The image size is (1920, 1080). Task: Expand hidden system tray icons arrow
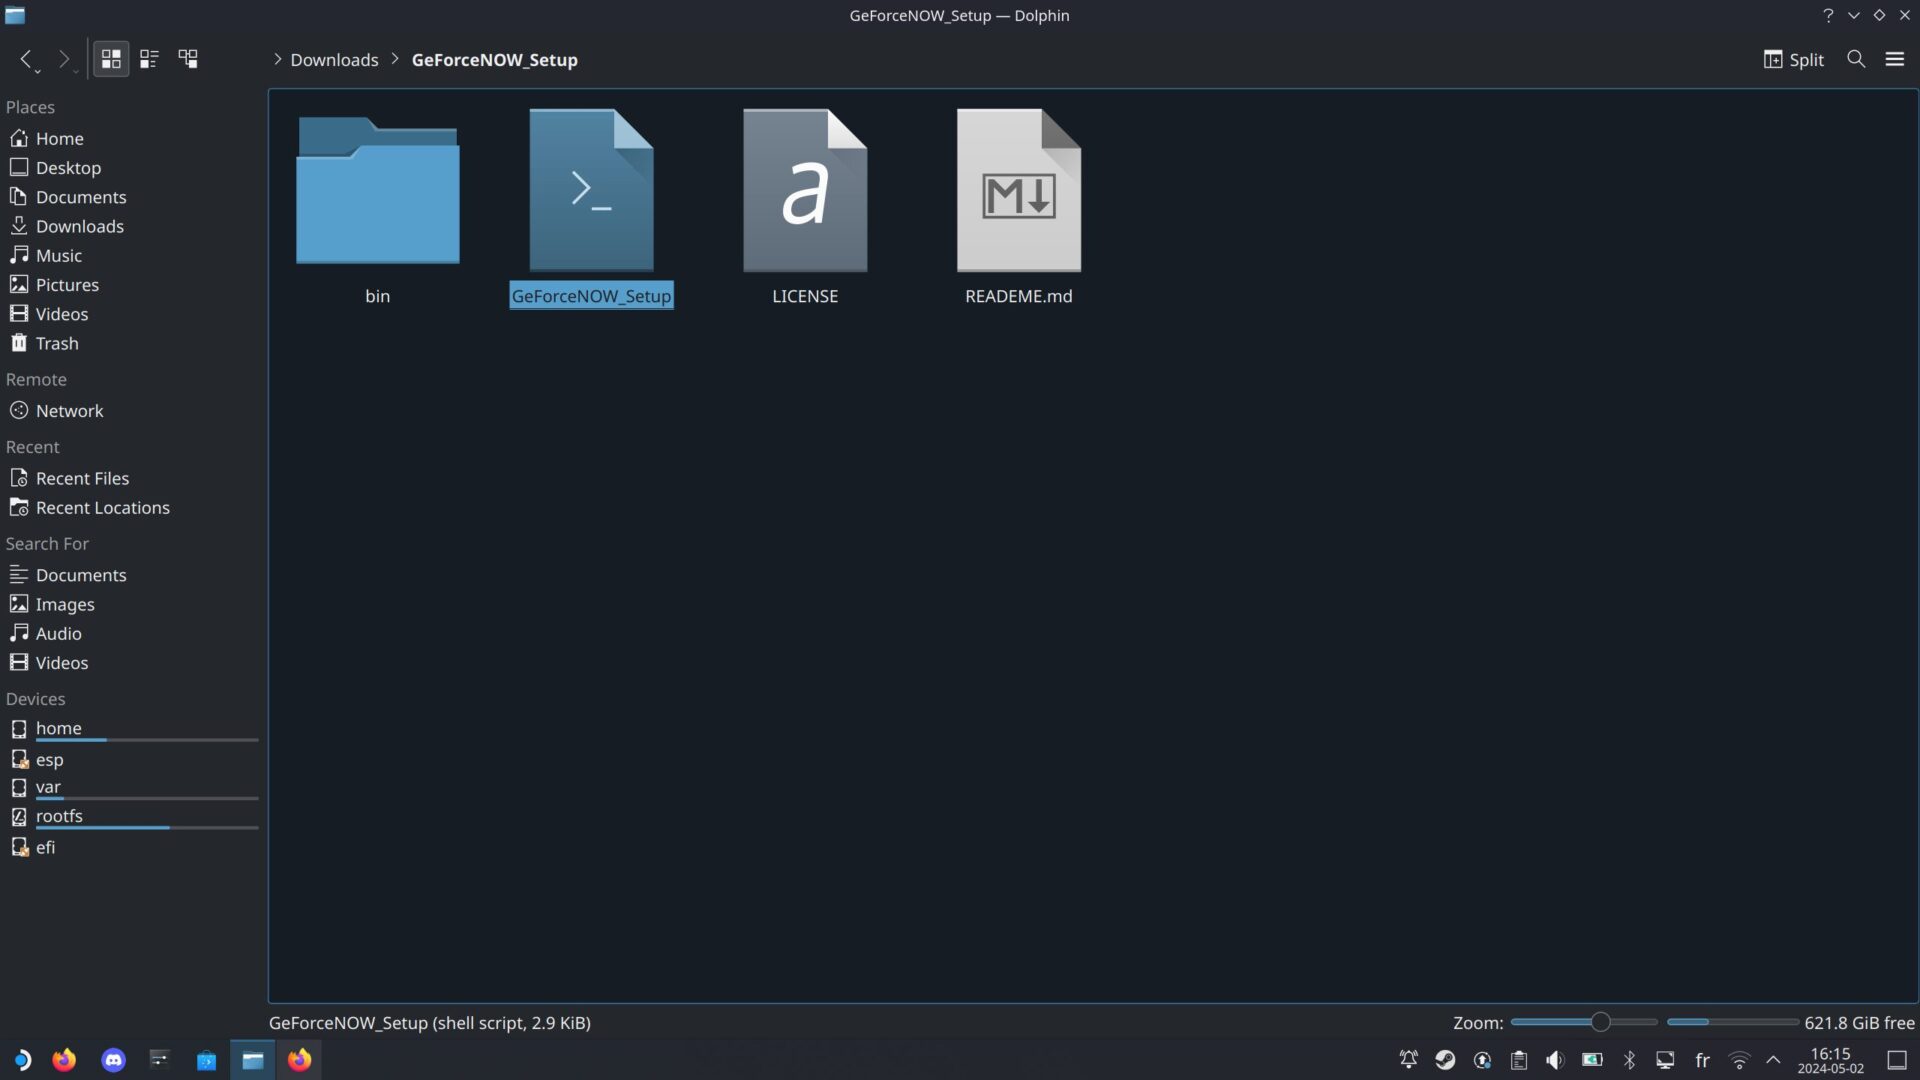click(1773, 1060)
